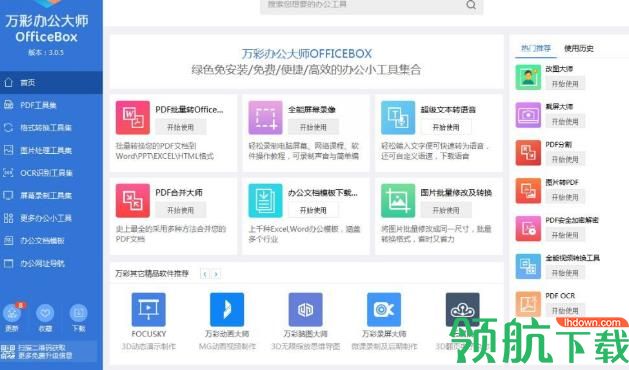
Task: Open the 图片批量修改及转换 image icon
Action: [x=398, y=200]
